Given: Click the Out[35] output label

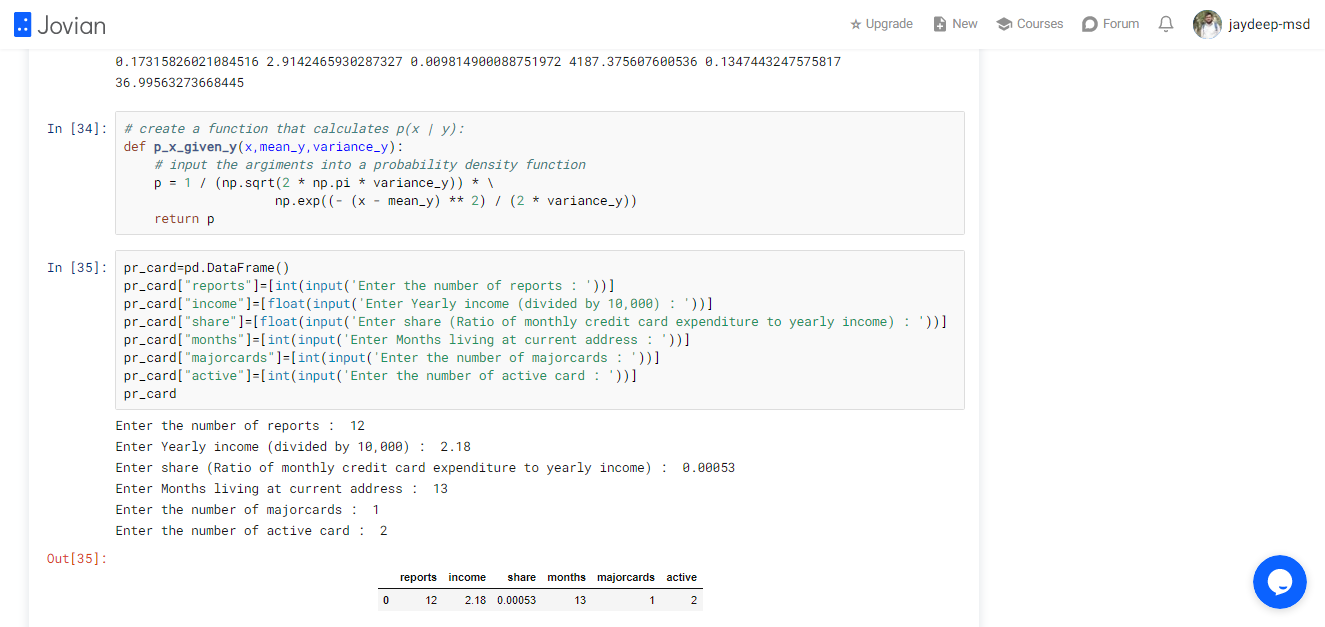Looking at the screenshot, I should pos(77,559).
